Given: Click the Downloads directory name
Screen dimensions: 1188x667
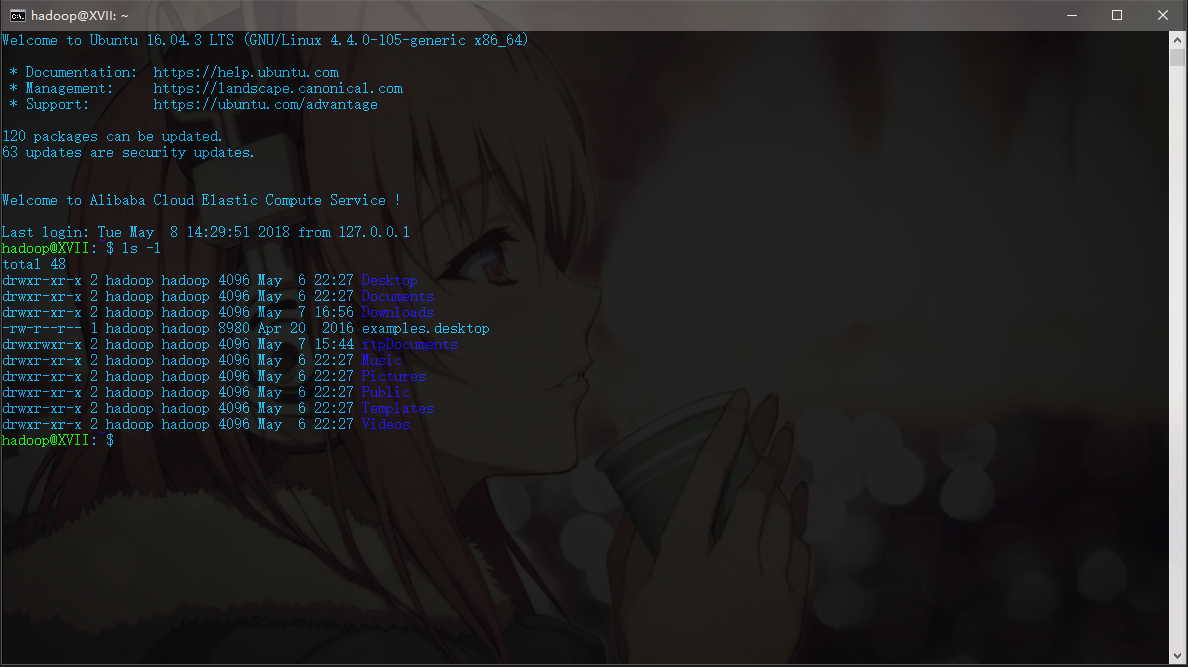Looking at the screenshot, I should pyautogui.click(x=398, y=312).
